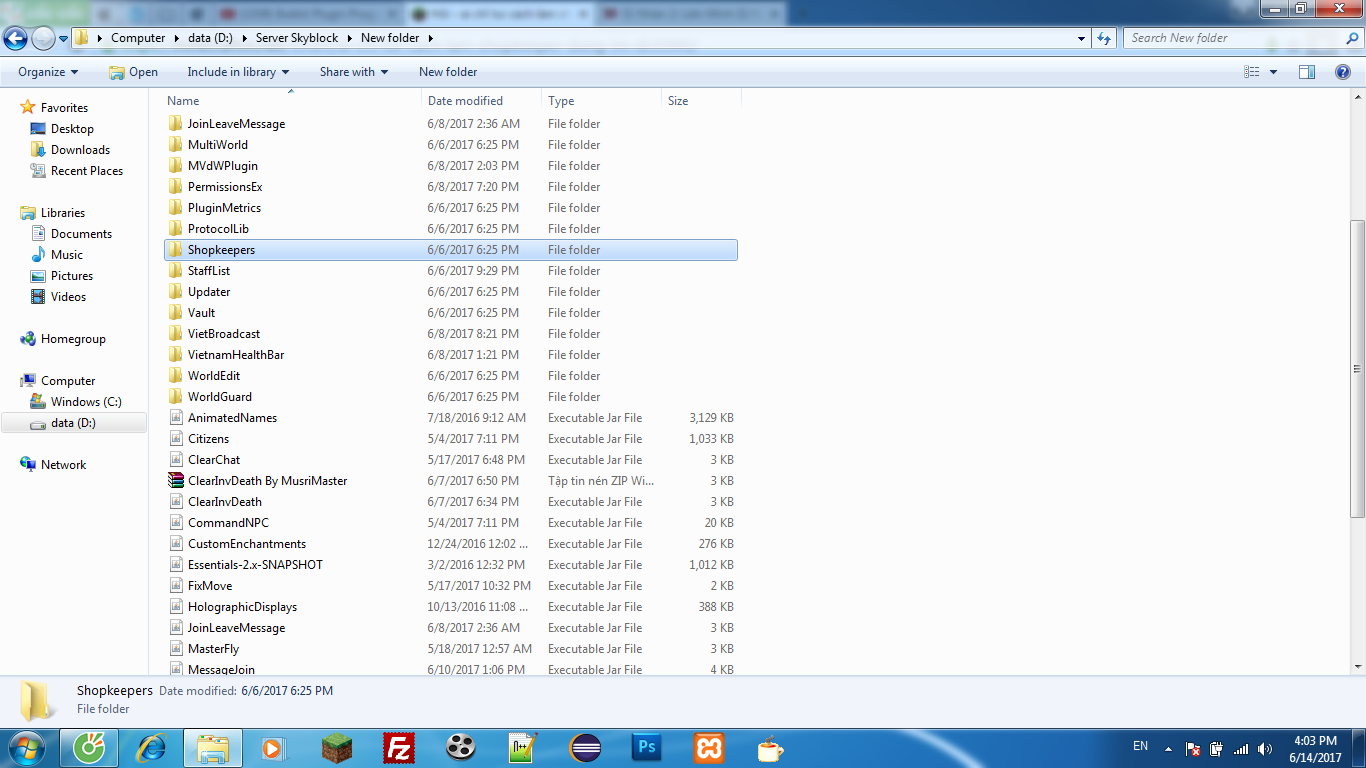Select Downloads in the navigation pane
This screenshot has width=1366, height=768.
[80, 150]
